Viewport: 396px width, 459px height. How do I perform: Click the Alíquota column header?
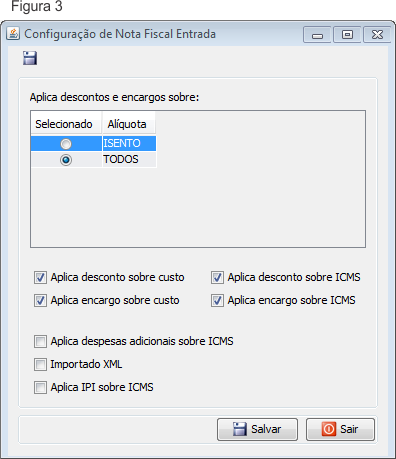coord(129,124)
